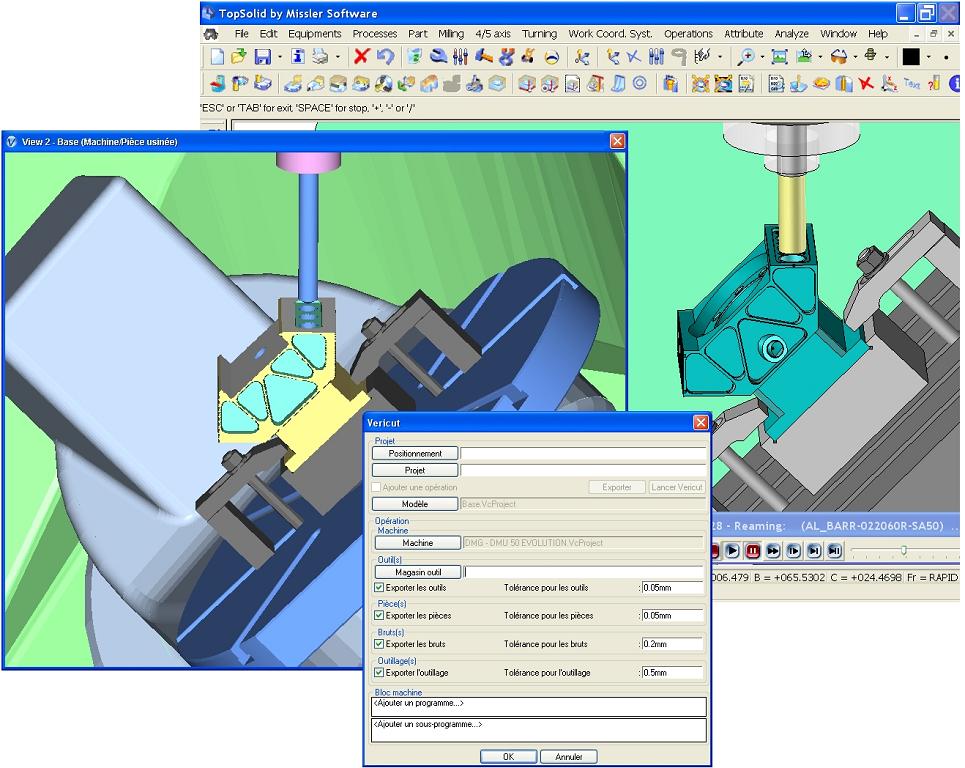Click the Tolérance pour les outils 0.05mm field
Viewport: 965px width, 768px height.
[672, 588]
